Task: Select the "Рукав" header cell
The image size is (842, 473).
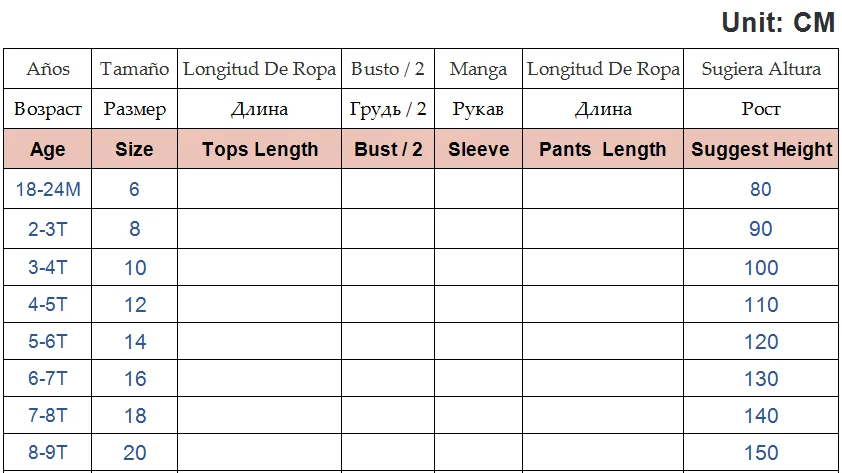Action: [478, 109]
